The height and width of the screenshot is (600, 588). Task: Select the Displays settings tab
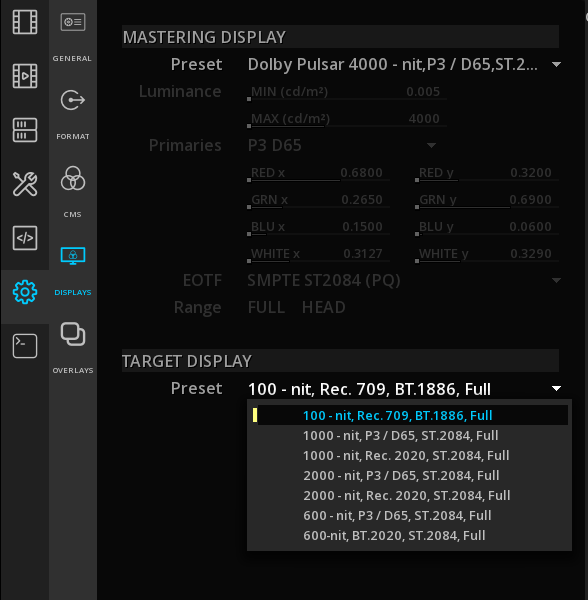(73, 271)
